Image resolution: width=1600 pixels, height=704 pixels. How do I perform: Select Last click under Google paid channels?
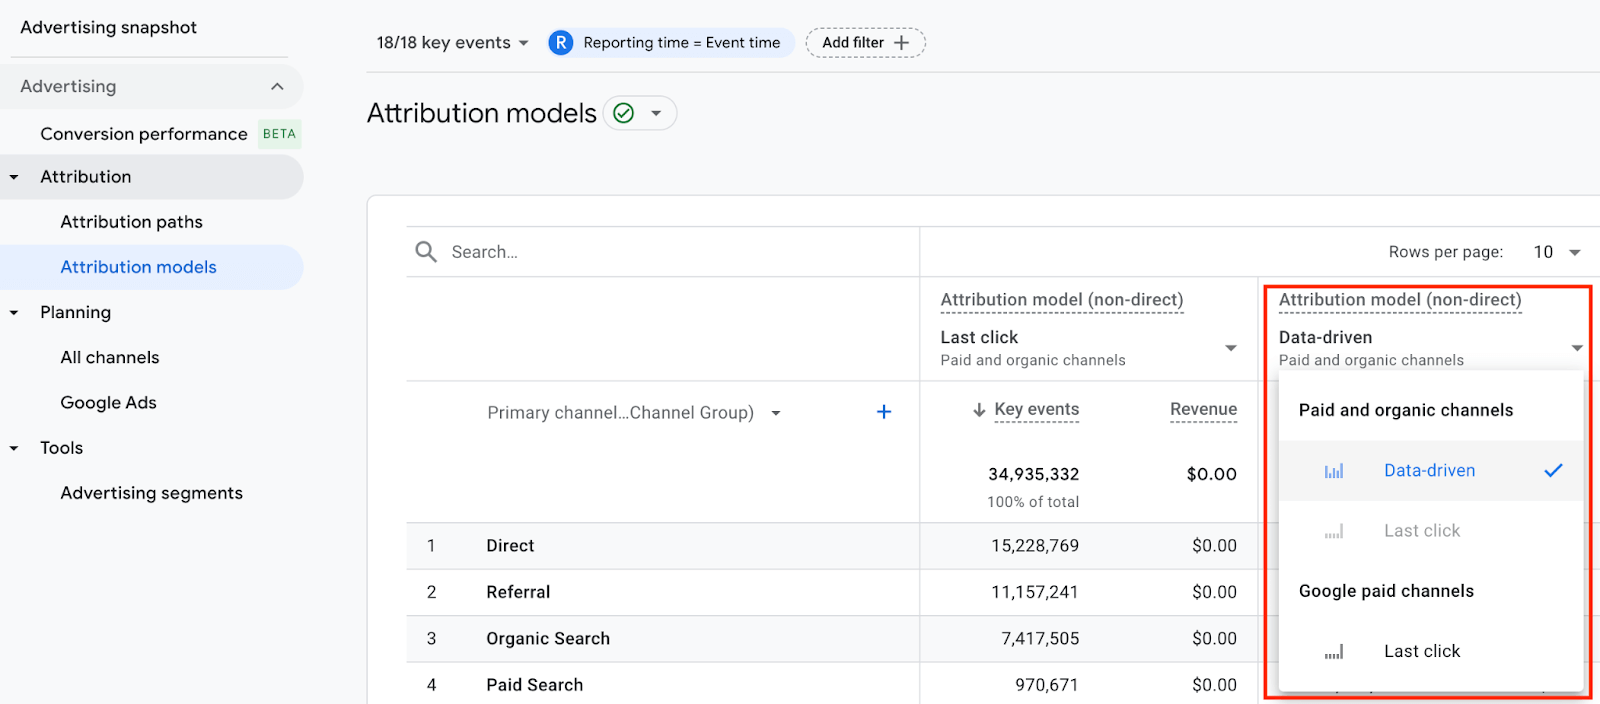coord(1431,651)
